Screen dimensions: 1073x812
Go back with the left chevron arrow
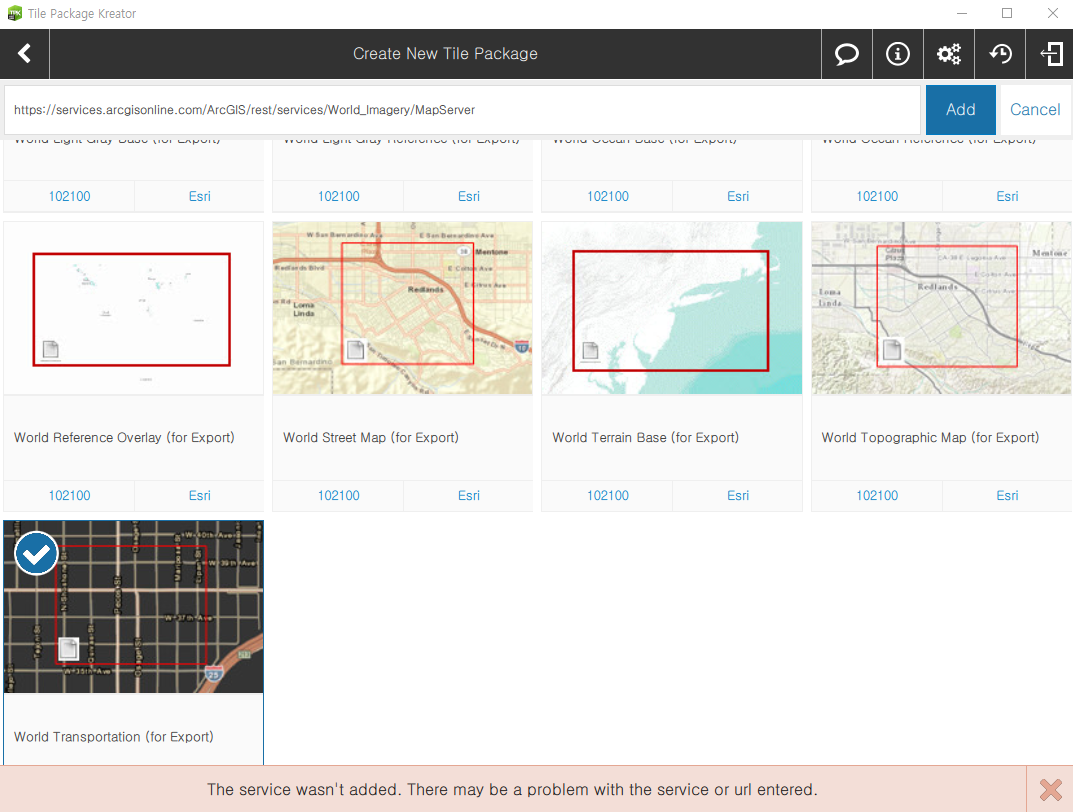pyautogui.click(x=25, y=53)
